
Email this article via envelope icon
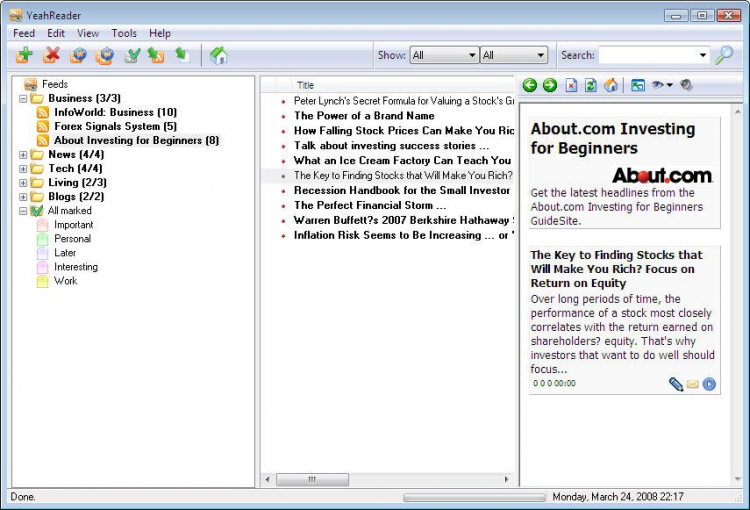click(x=693, y=384)
